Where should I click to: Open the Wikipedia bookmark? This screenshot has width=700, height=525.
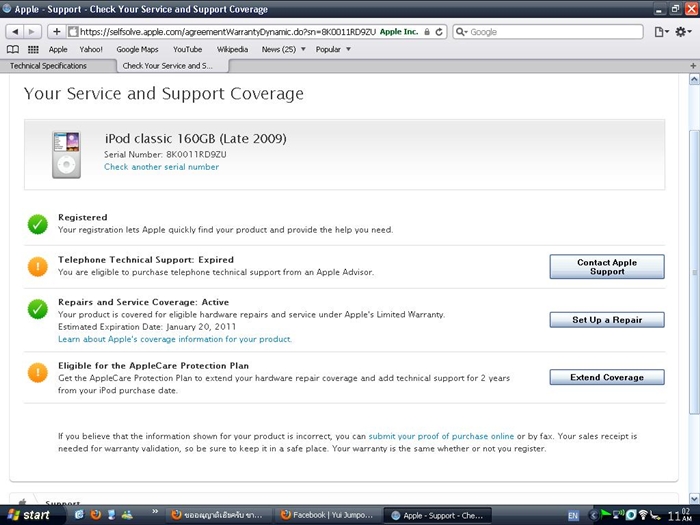click(232, 49)
